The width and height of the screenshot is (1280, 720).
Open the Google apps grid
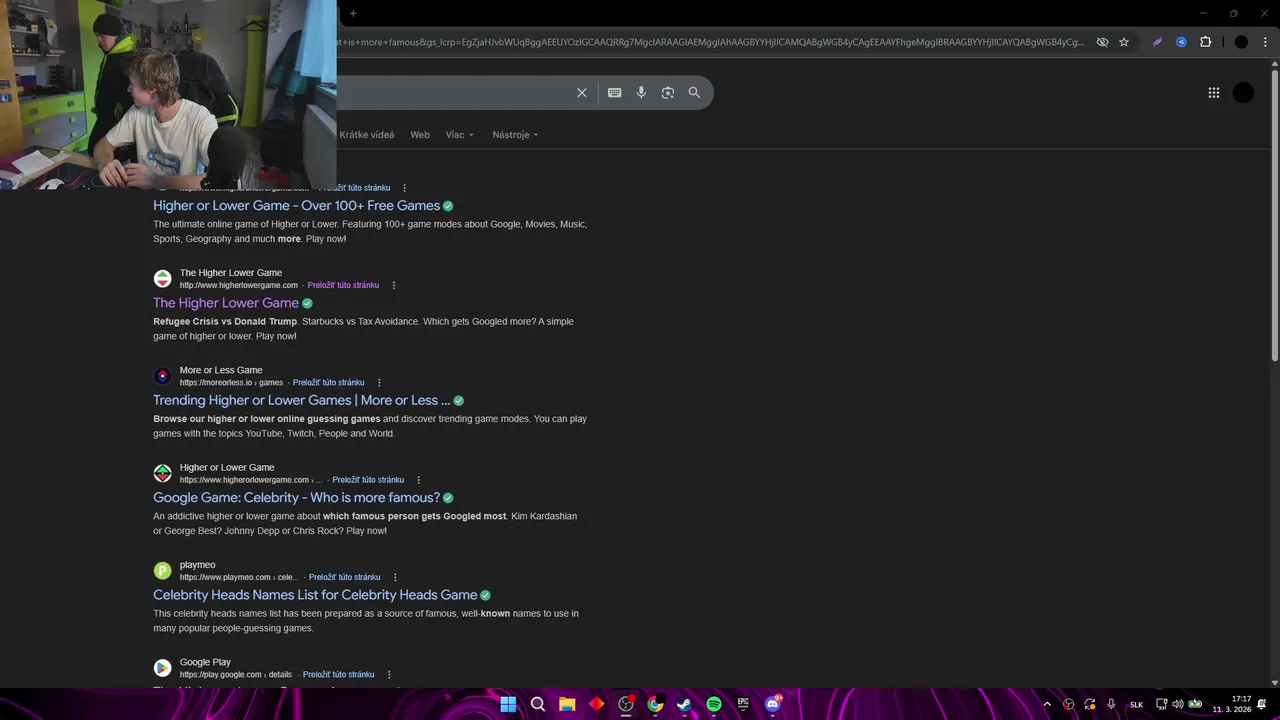pyautogui.click(x=1214, y=93)
